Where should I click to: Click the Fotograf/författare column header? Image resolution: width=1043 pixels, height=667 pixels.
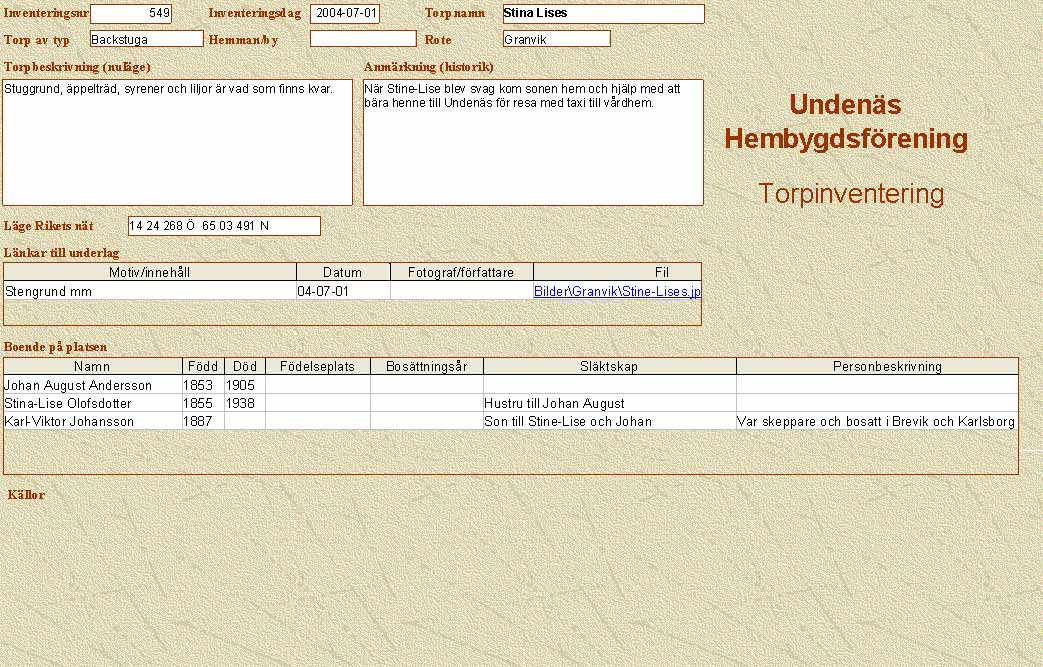pyautogui.click(x=461, y=272)
